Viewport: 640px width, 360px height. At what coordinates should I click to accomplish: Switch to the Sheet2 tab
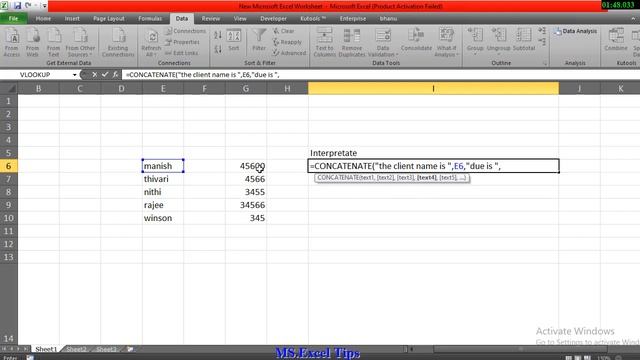click(76, 349)
